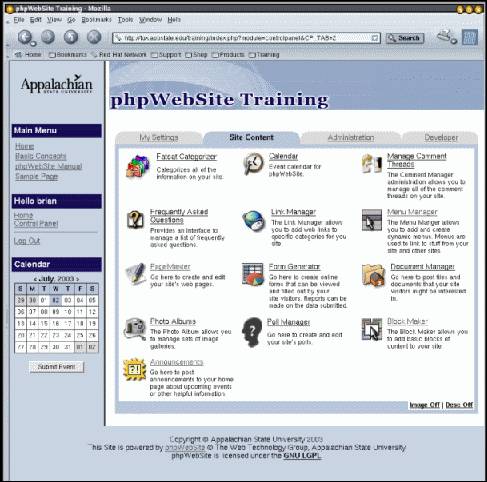Open the Support bookmark folder
The height and width of the screenshot is (482, 487).
pos(166,55)
